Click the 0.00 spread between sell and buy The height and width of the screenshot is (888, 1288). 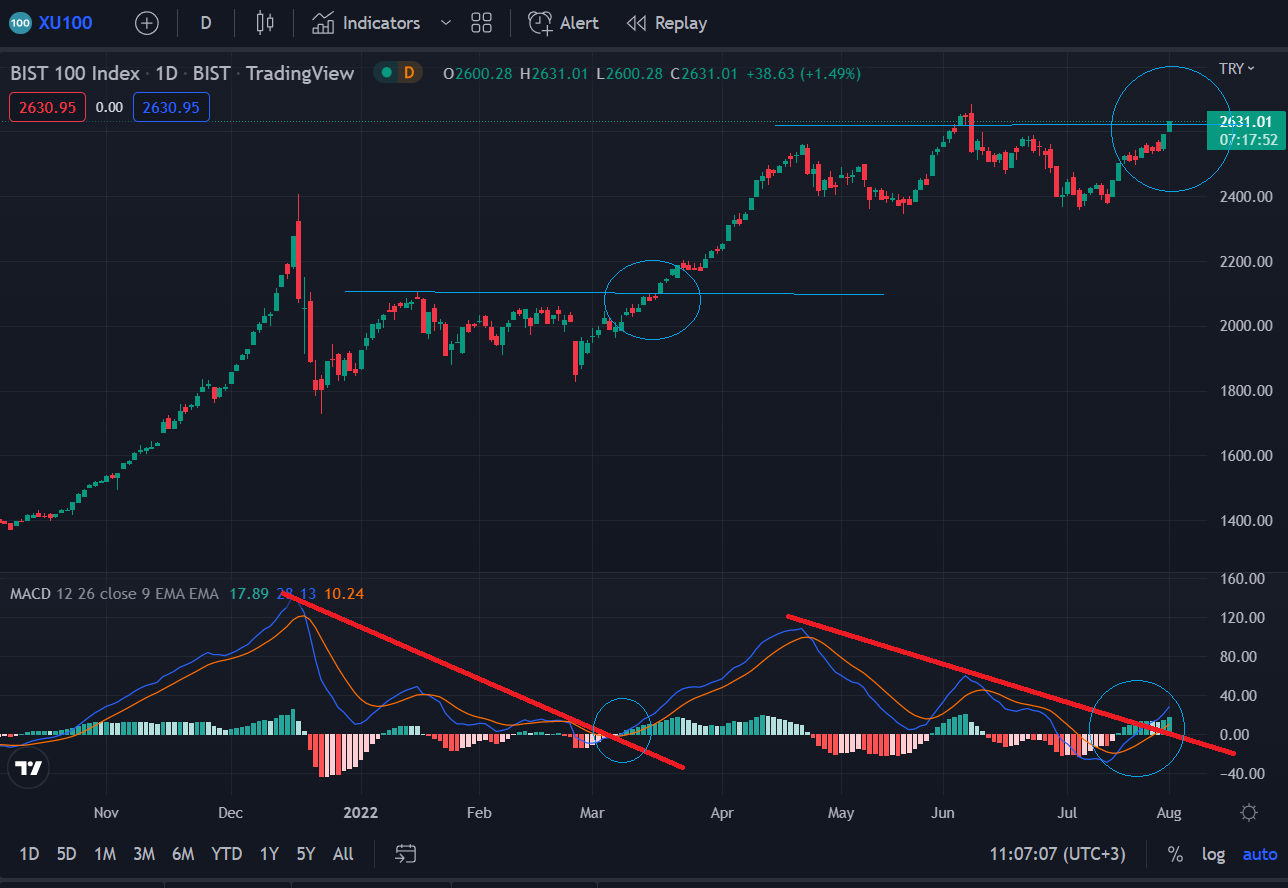pos(109,107)
